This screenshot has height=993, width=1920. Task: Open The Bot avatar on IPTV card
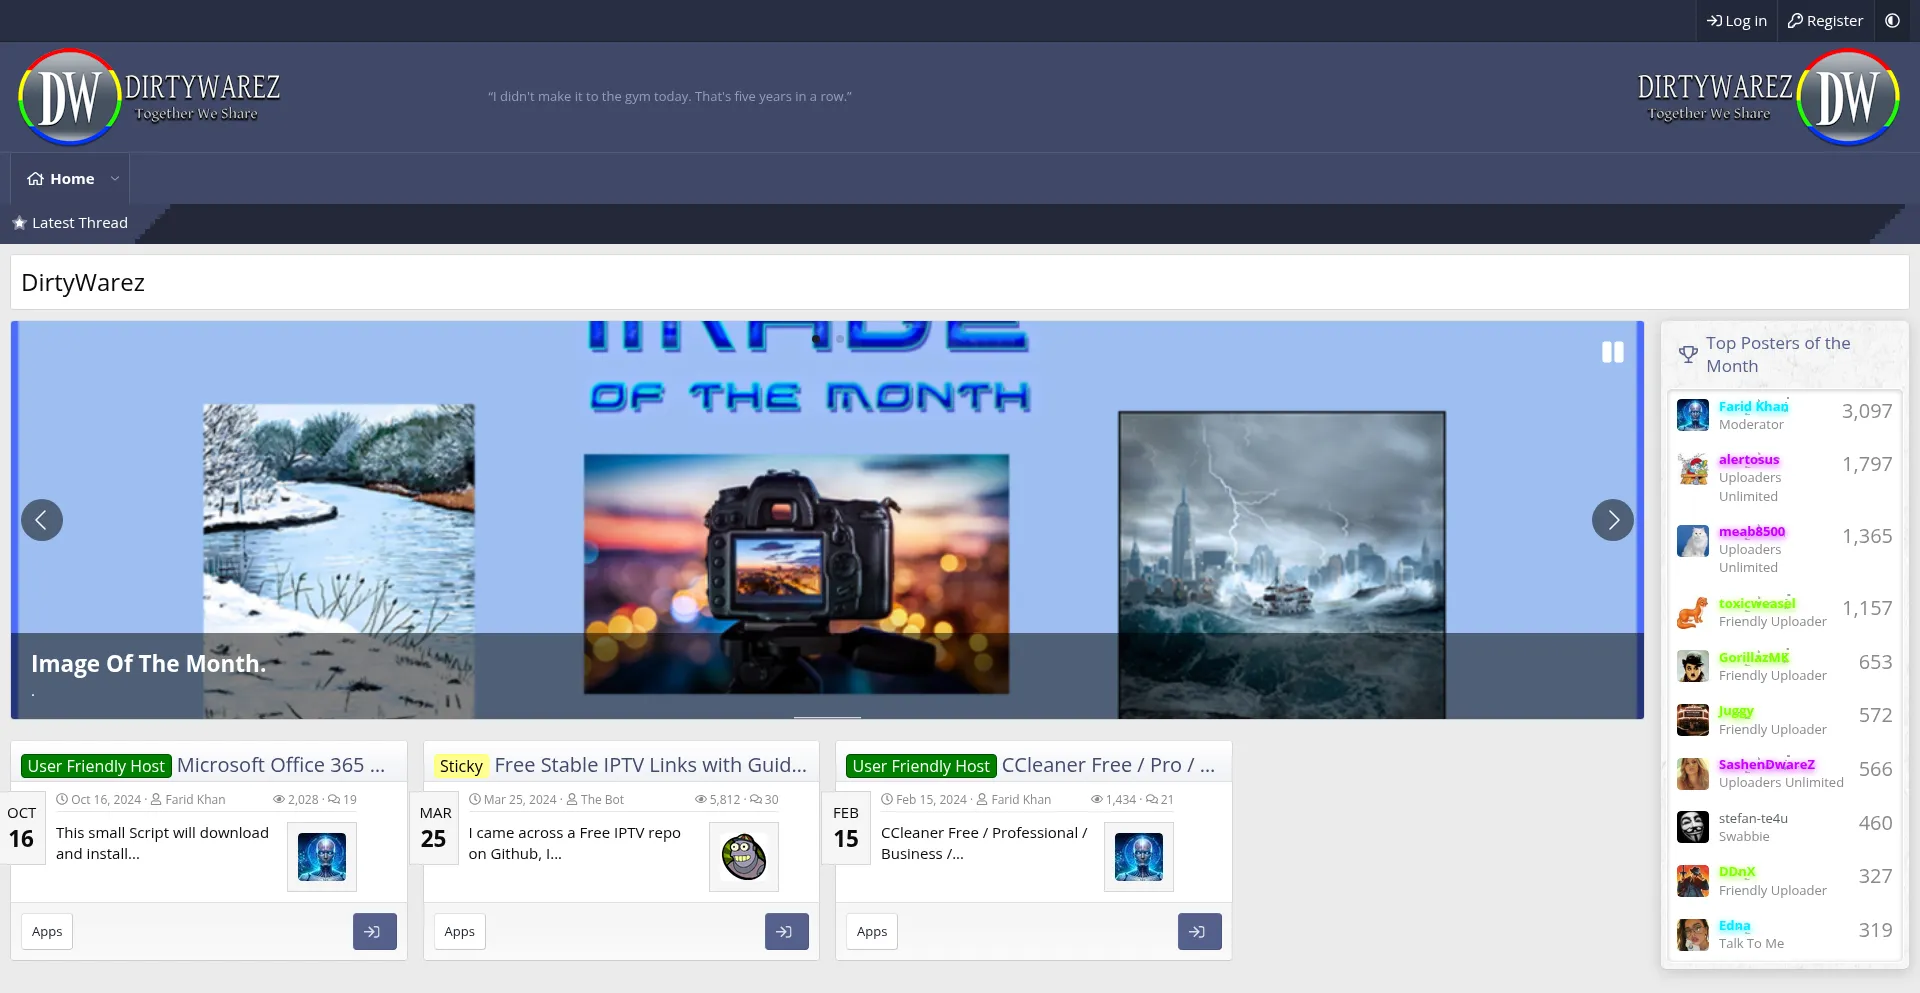(744, 857)
